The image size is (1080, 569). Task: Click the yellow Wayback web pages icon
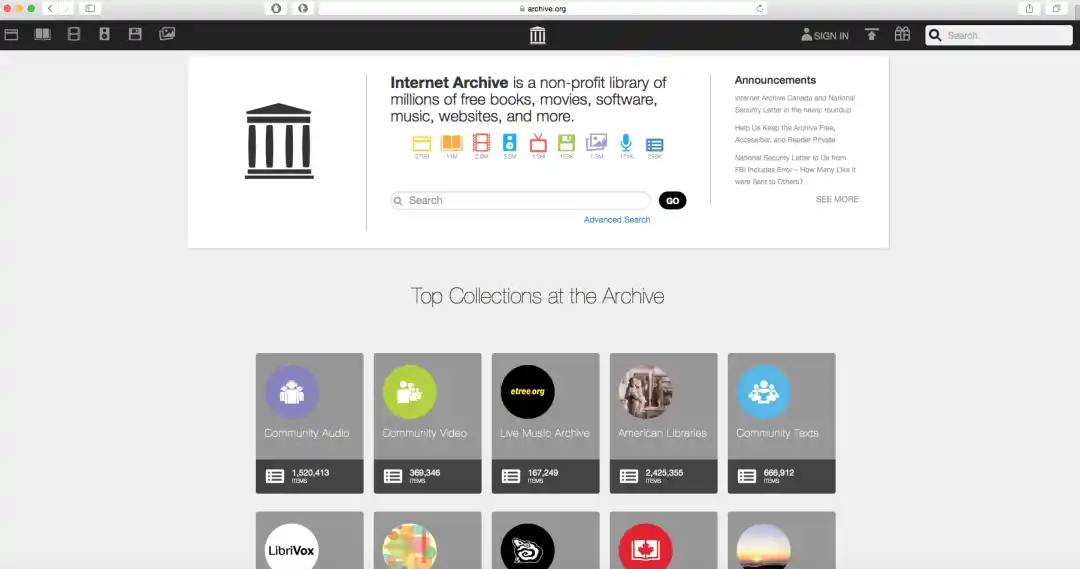[422, 143]
